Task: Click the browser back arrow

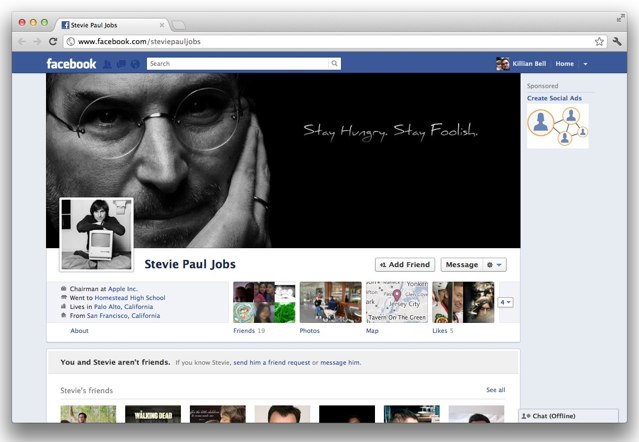Action: (x=23, y=42)
